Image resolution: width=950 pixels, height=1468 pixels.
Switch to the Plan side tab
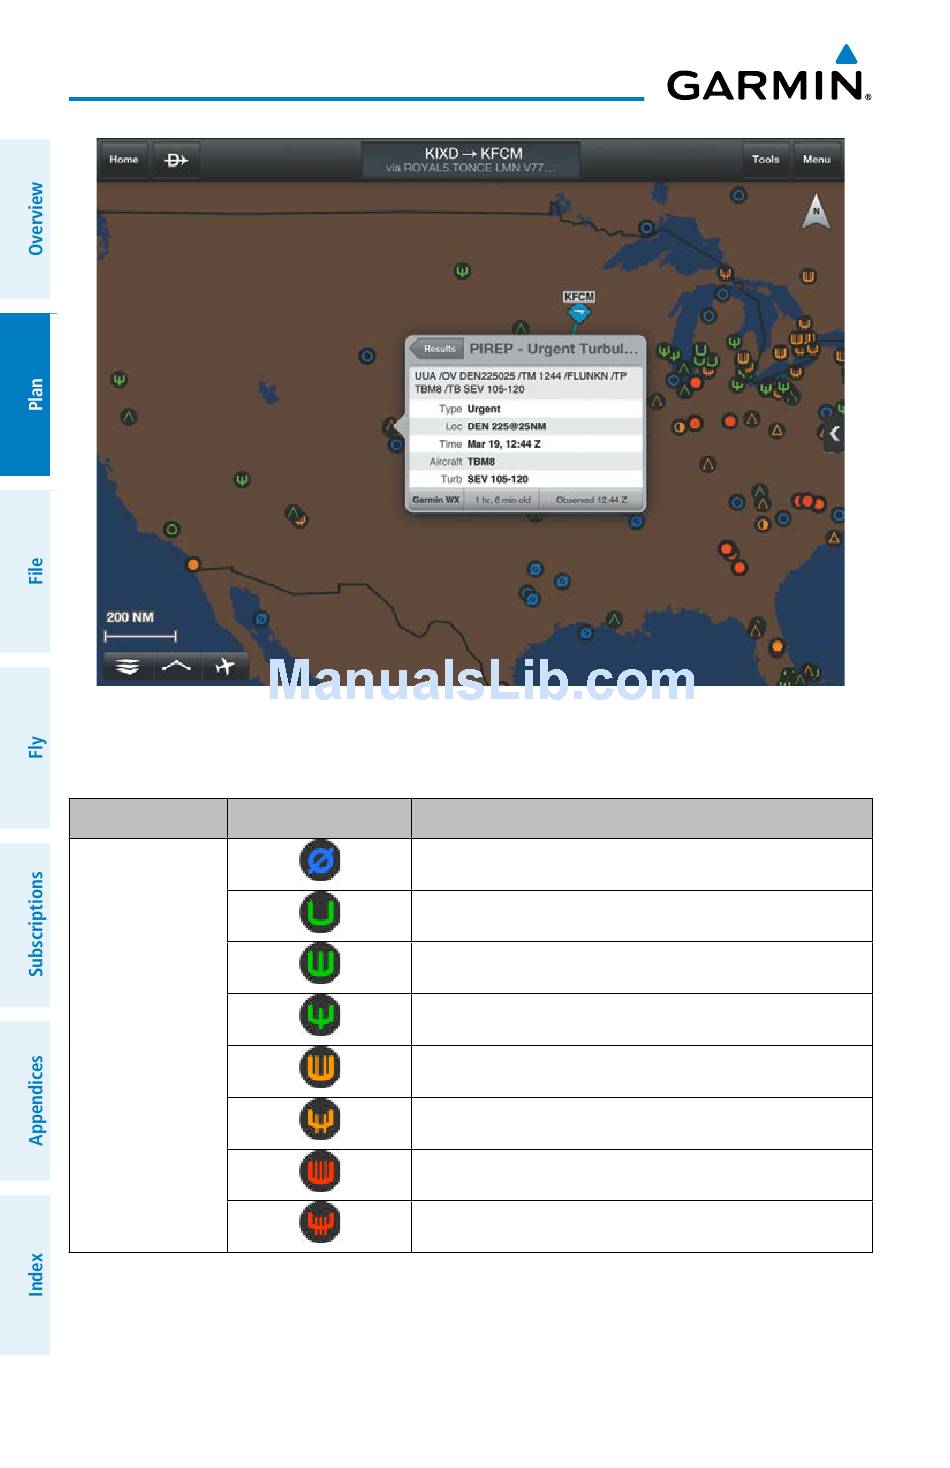(34, 395)
